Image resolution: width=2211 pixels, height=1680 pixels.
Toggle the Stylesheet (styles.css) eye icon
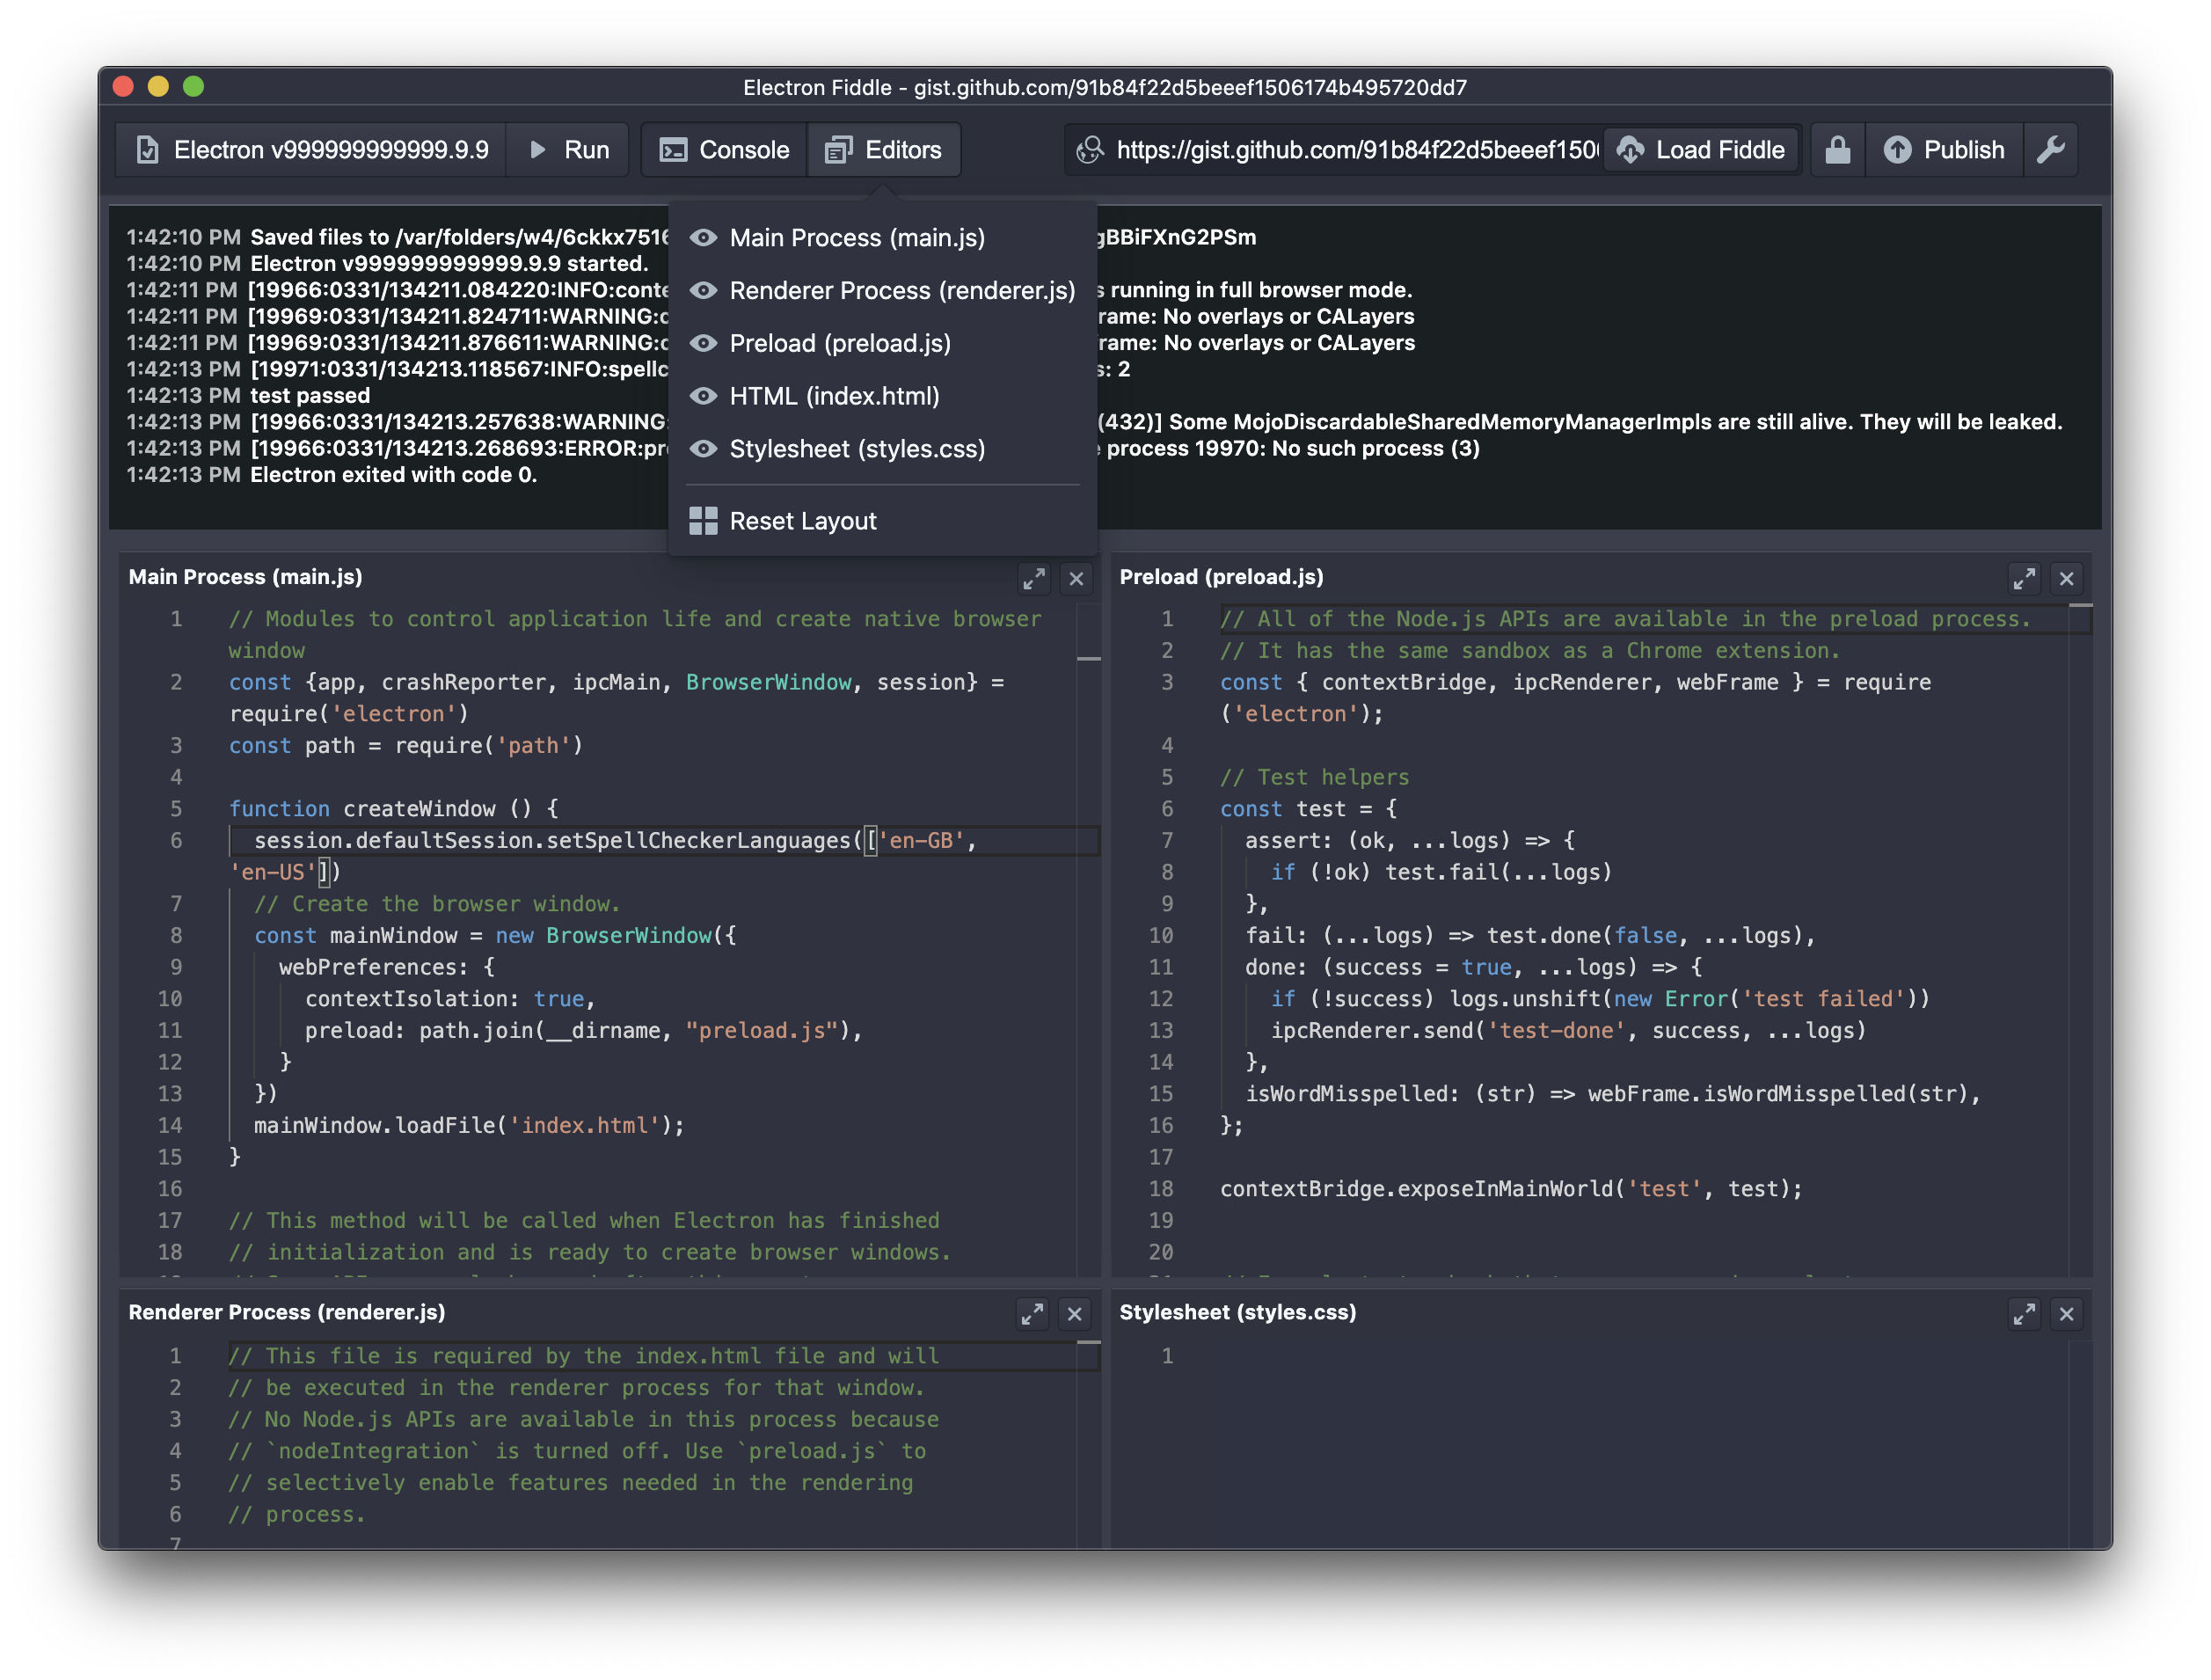704,449
